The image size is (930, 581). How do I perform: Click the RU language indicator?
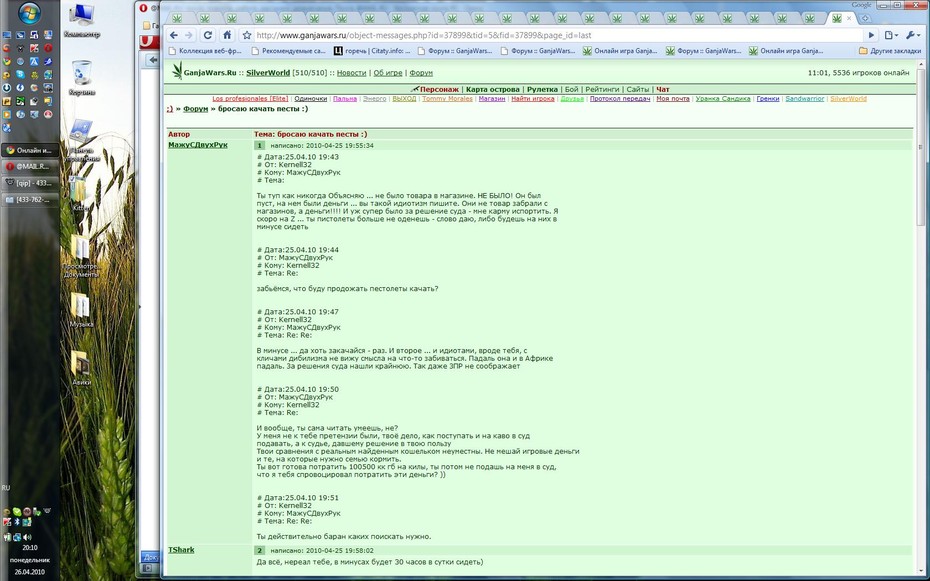pyautogui.click(x=6, y=488)
